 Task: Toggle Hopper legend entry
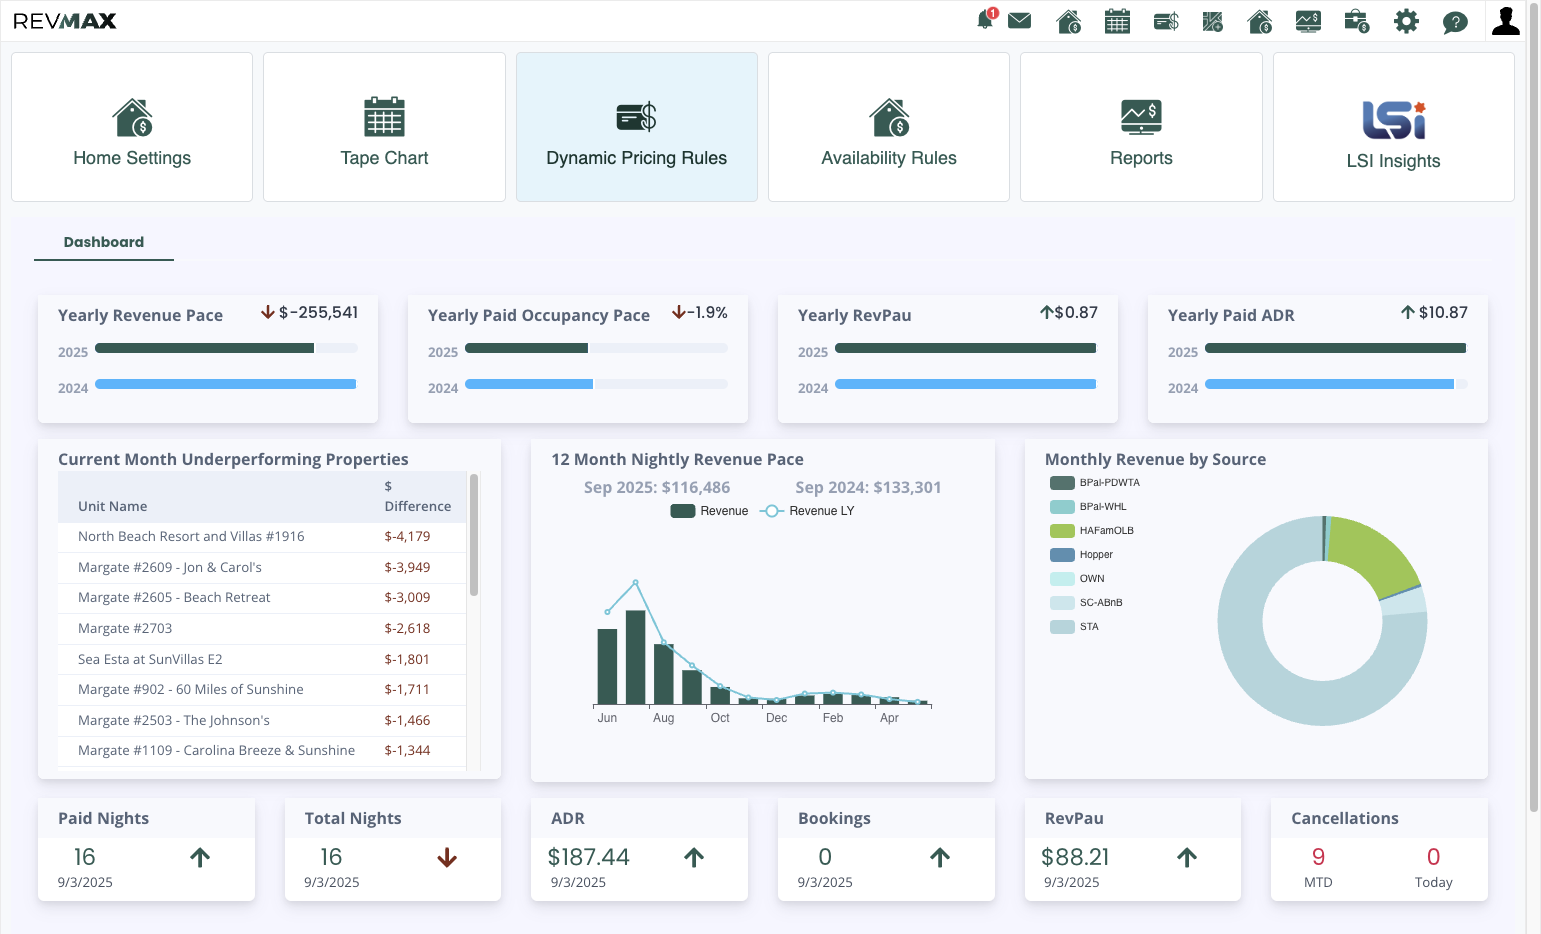tap(1081, 555)
